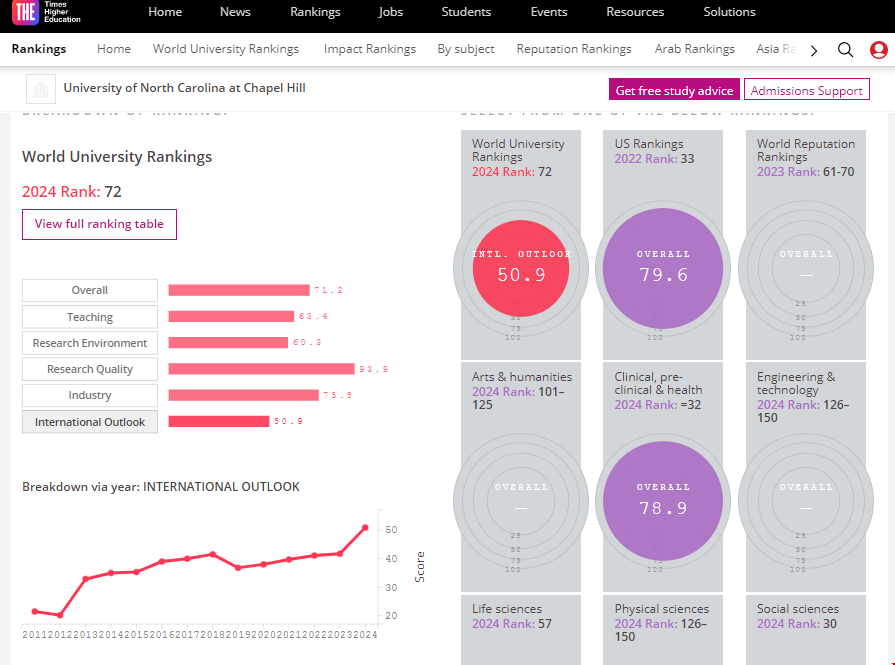Open the Jobs menu in top bar
The width and height of the screenshot is (895, 665).
pos(391,12)
